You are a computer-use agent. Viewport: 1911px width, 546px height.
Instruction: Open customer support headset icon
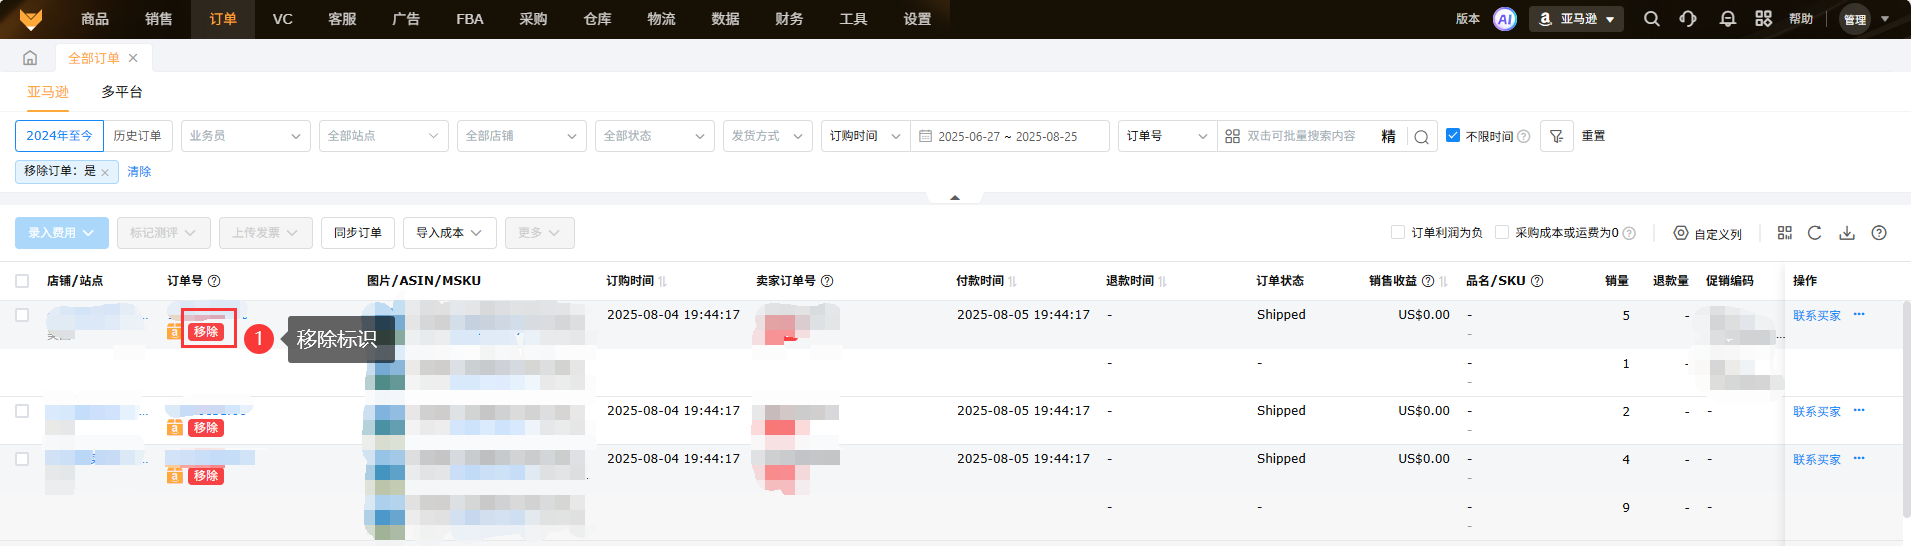point(1688,19)
